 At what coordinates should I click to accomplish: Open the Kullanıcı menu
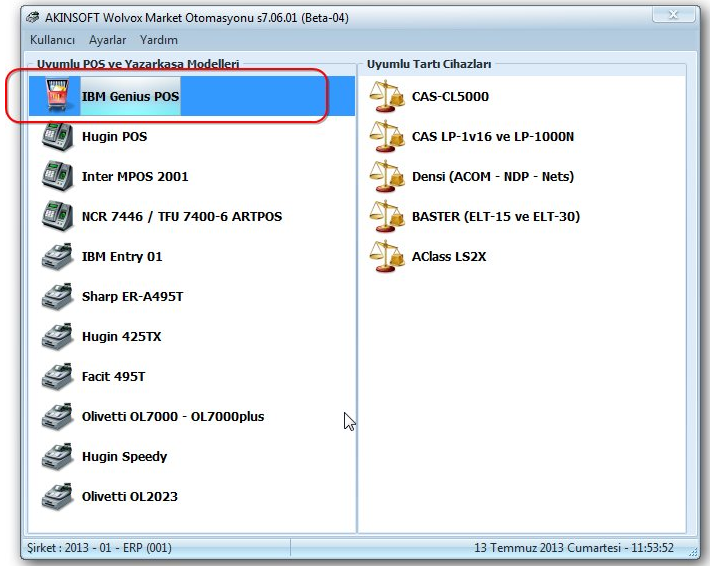click(52, 40)
